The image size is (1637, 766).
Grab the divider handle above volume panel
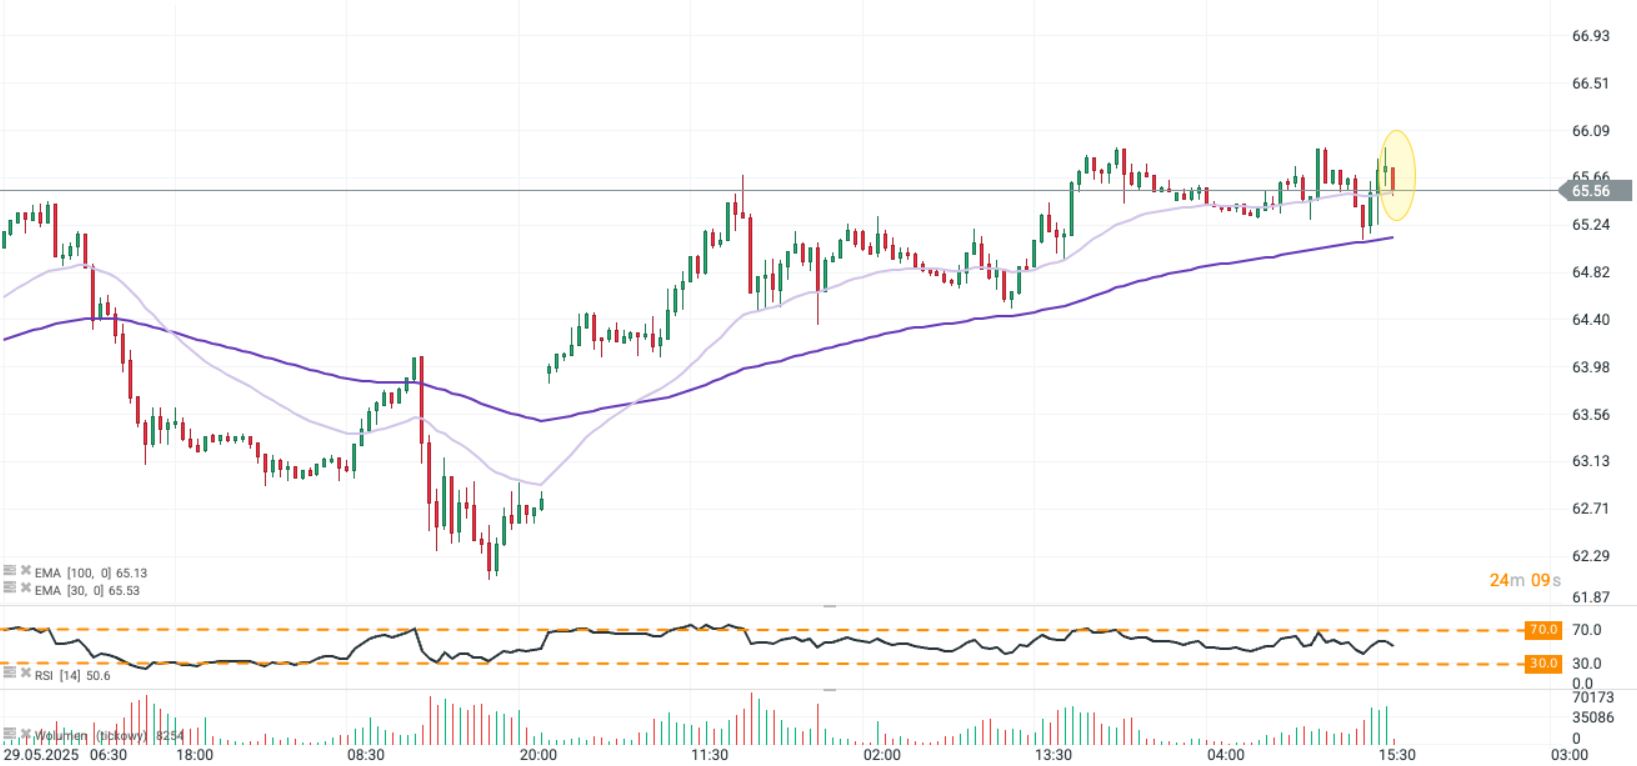coord(829,689)
